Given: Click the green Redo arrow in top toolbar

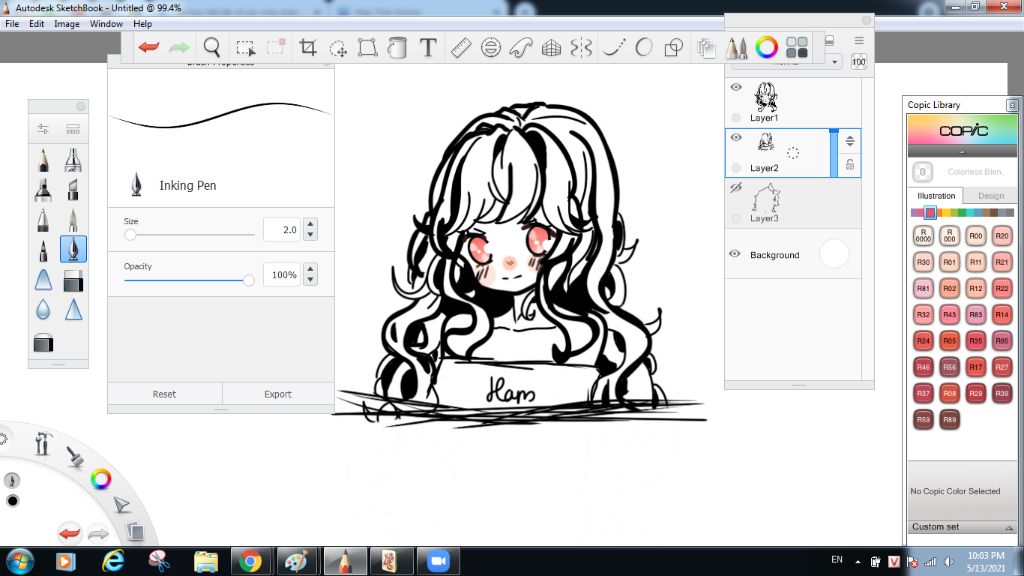Looking at the screenshot, I should (179, 47).
